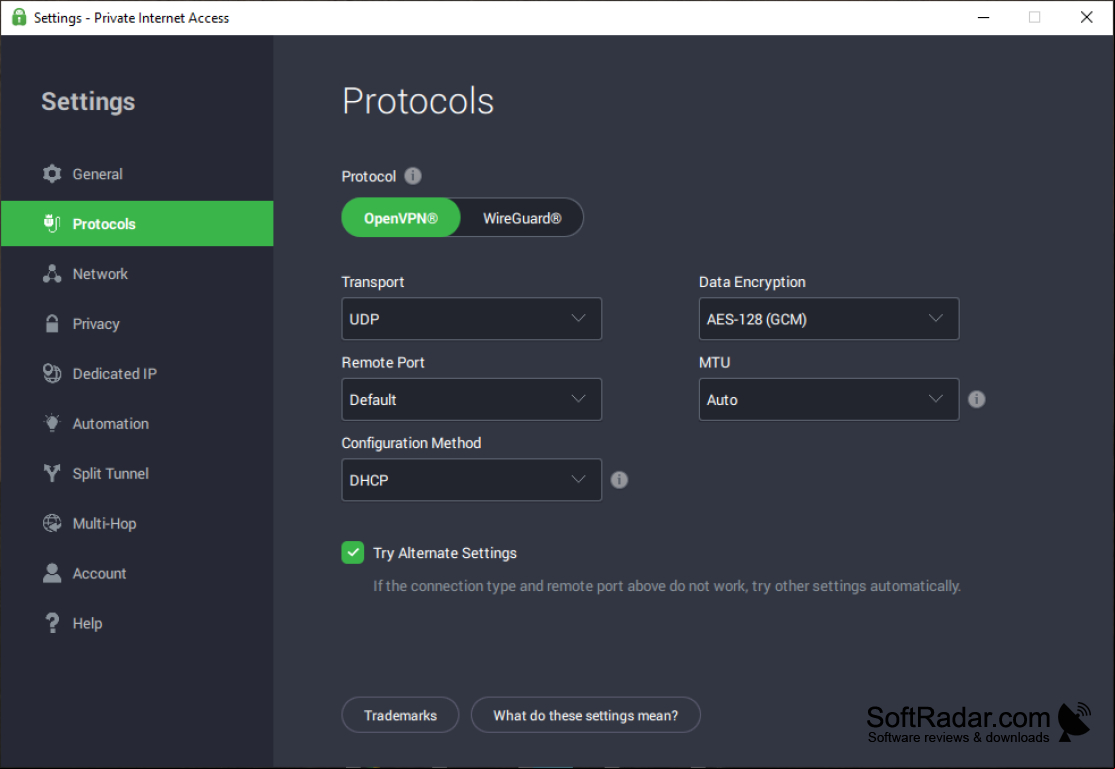This screenshot has height=769, width=1115.
Task: Click the Automation lightbulb icon
Action: tap(52, 423)
